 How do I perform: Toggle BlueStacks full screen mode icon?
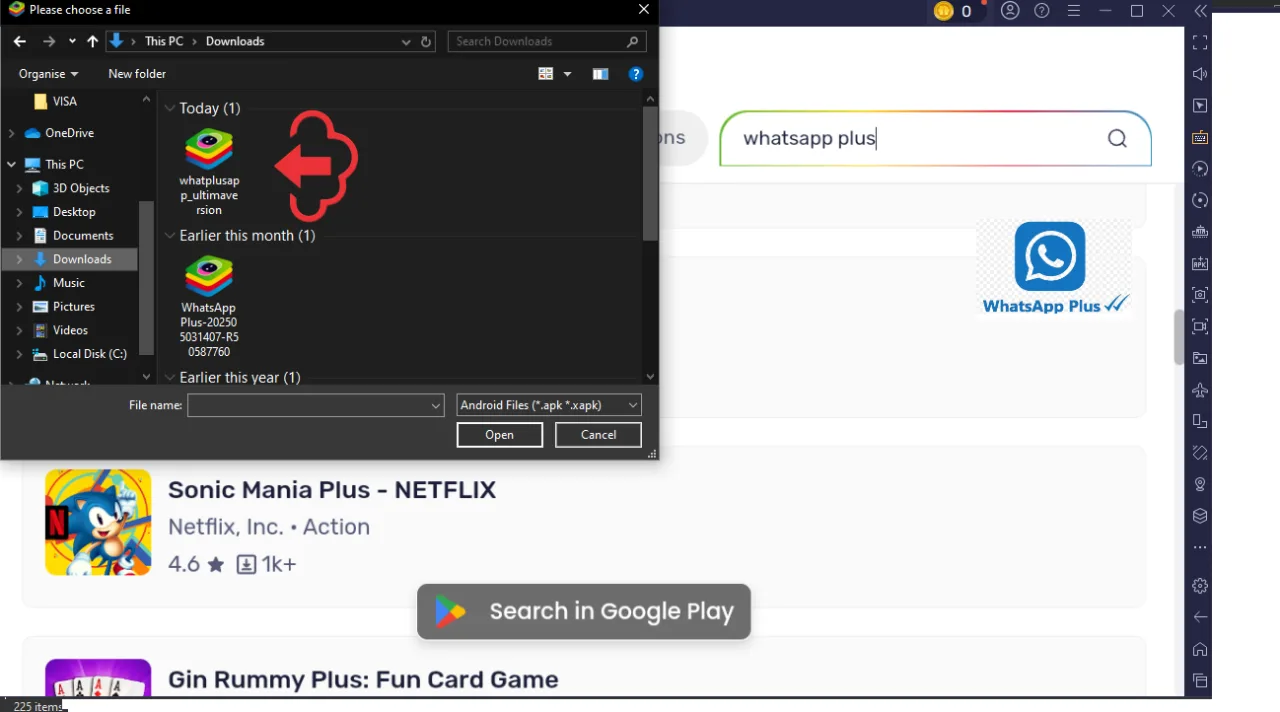[x=1200, y=42]
